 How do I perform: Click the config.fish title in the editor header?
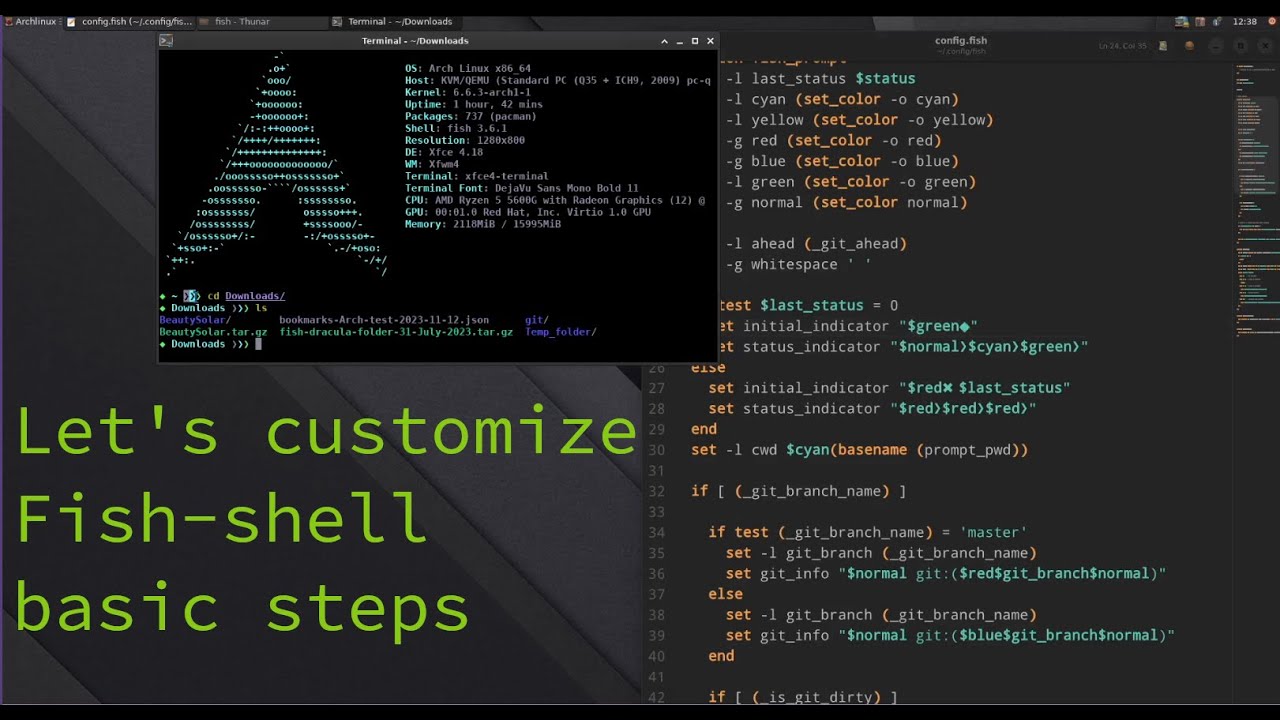point(961,41)
